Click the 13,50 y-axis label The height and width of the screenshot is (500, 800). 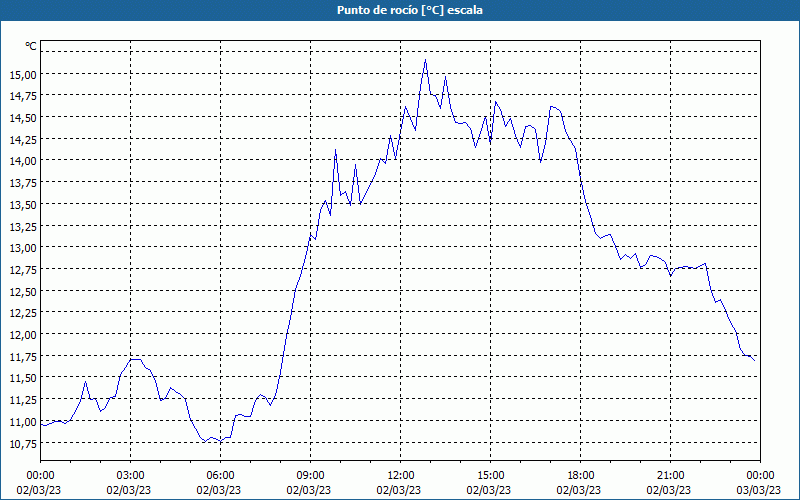(x=23, y=205)
